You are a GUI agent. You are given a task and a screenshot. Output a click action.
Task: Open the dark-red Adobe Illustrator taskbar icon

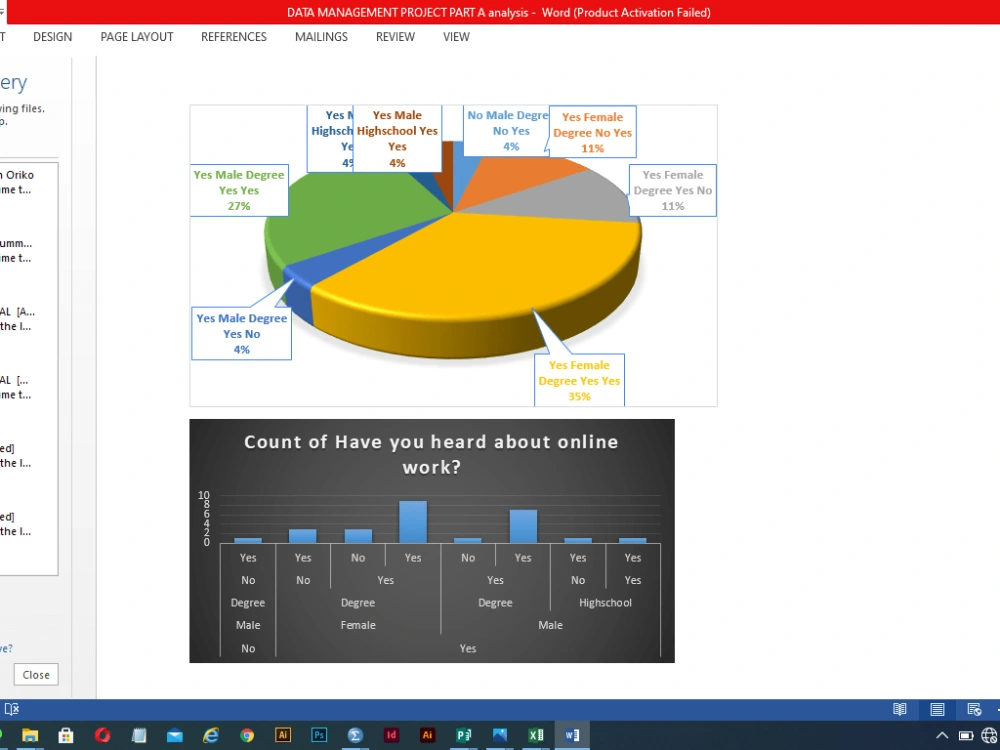click(427, 735)
